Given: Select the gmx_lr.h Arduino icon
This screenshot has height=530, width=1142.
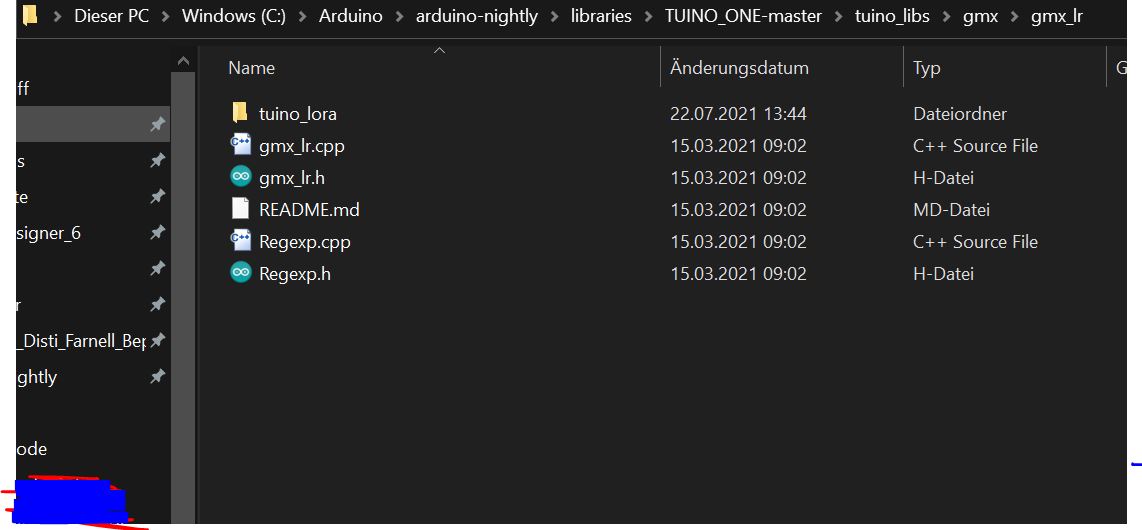Looking at the screenshot, I should [x=240, y=177].
